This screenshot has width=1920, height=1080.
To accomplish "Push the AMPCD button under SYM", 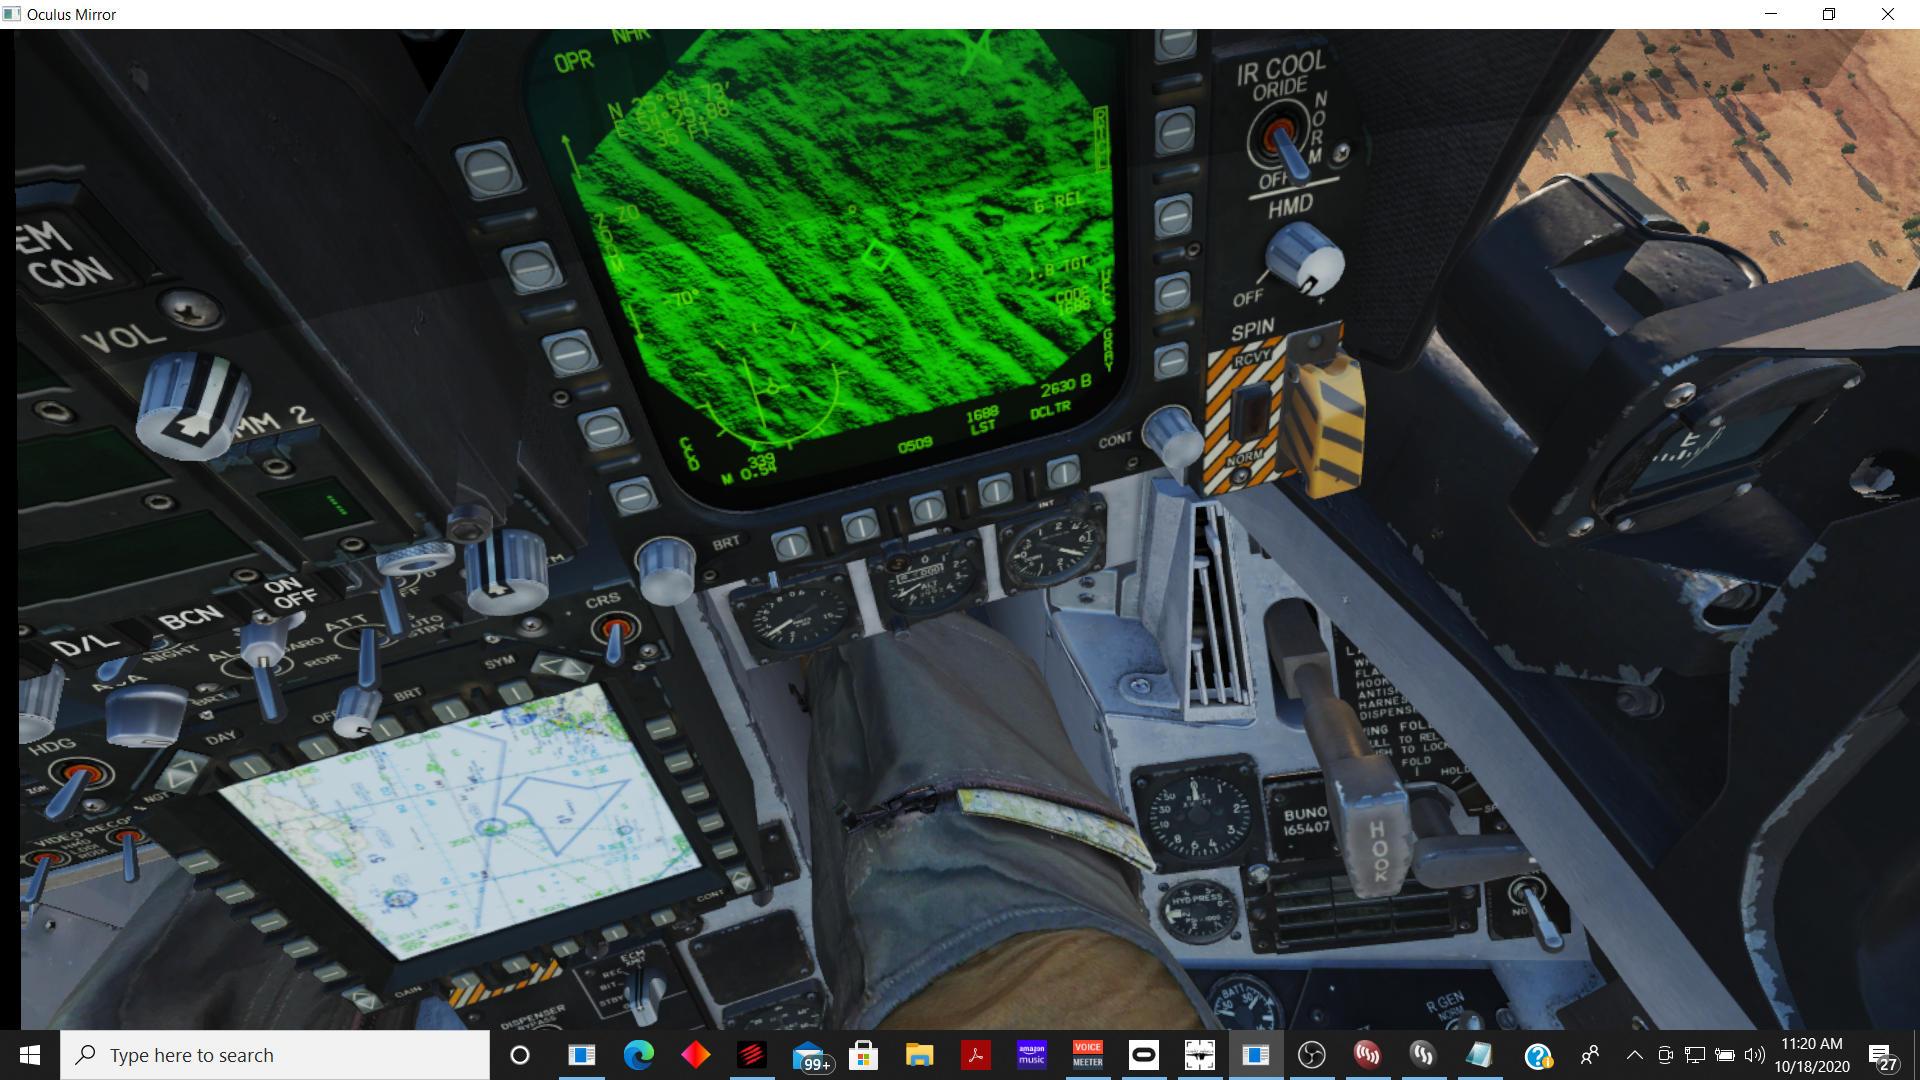I will coord(516,692).
